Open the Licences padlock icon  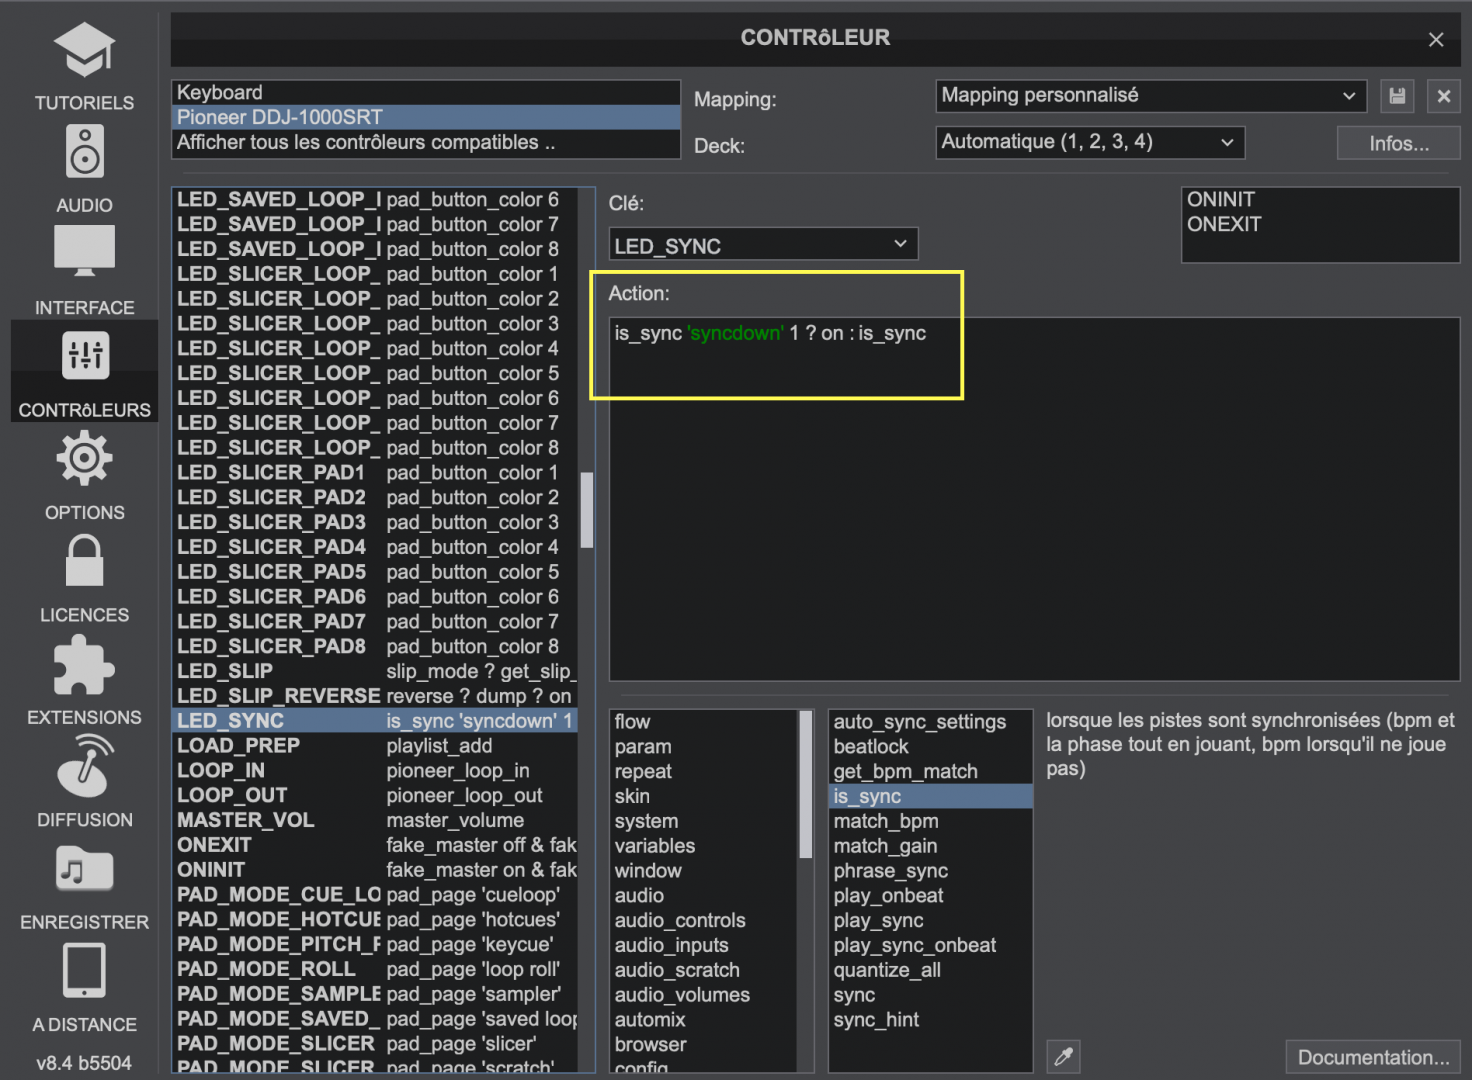tap(84, 561)
